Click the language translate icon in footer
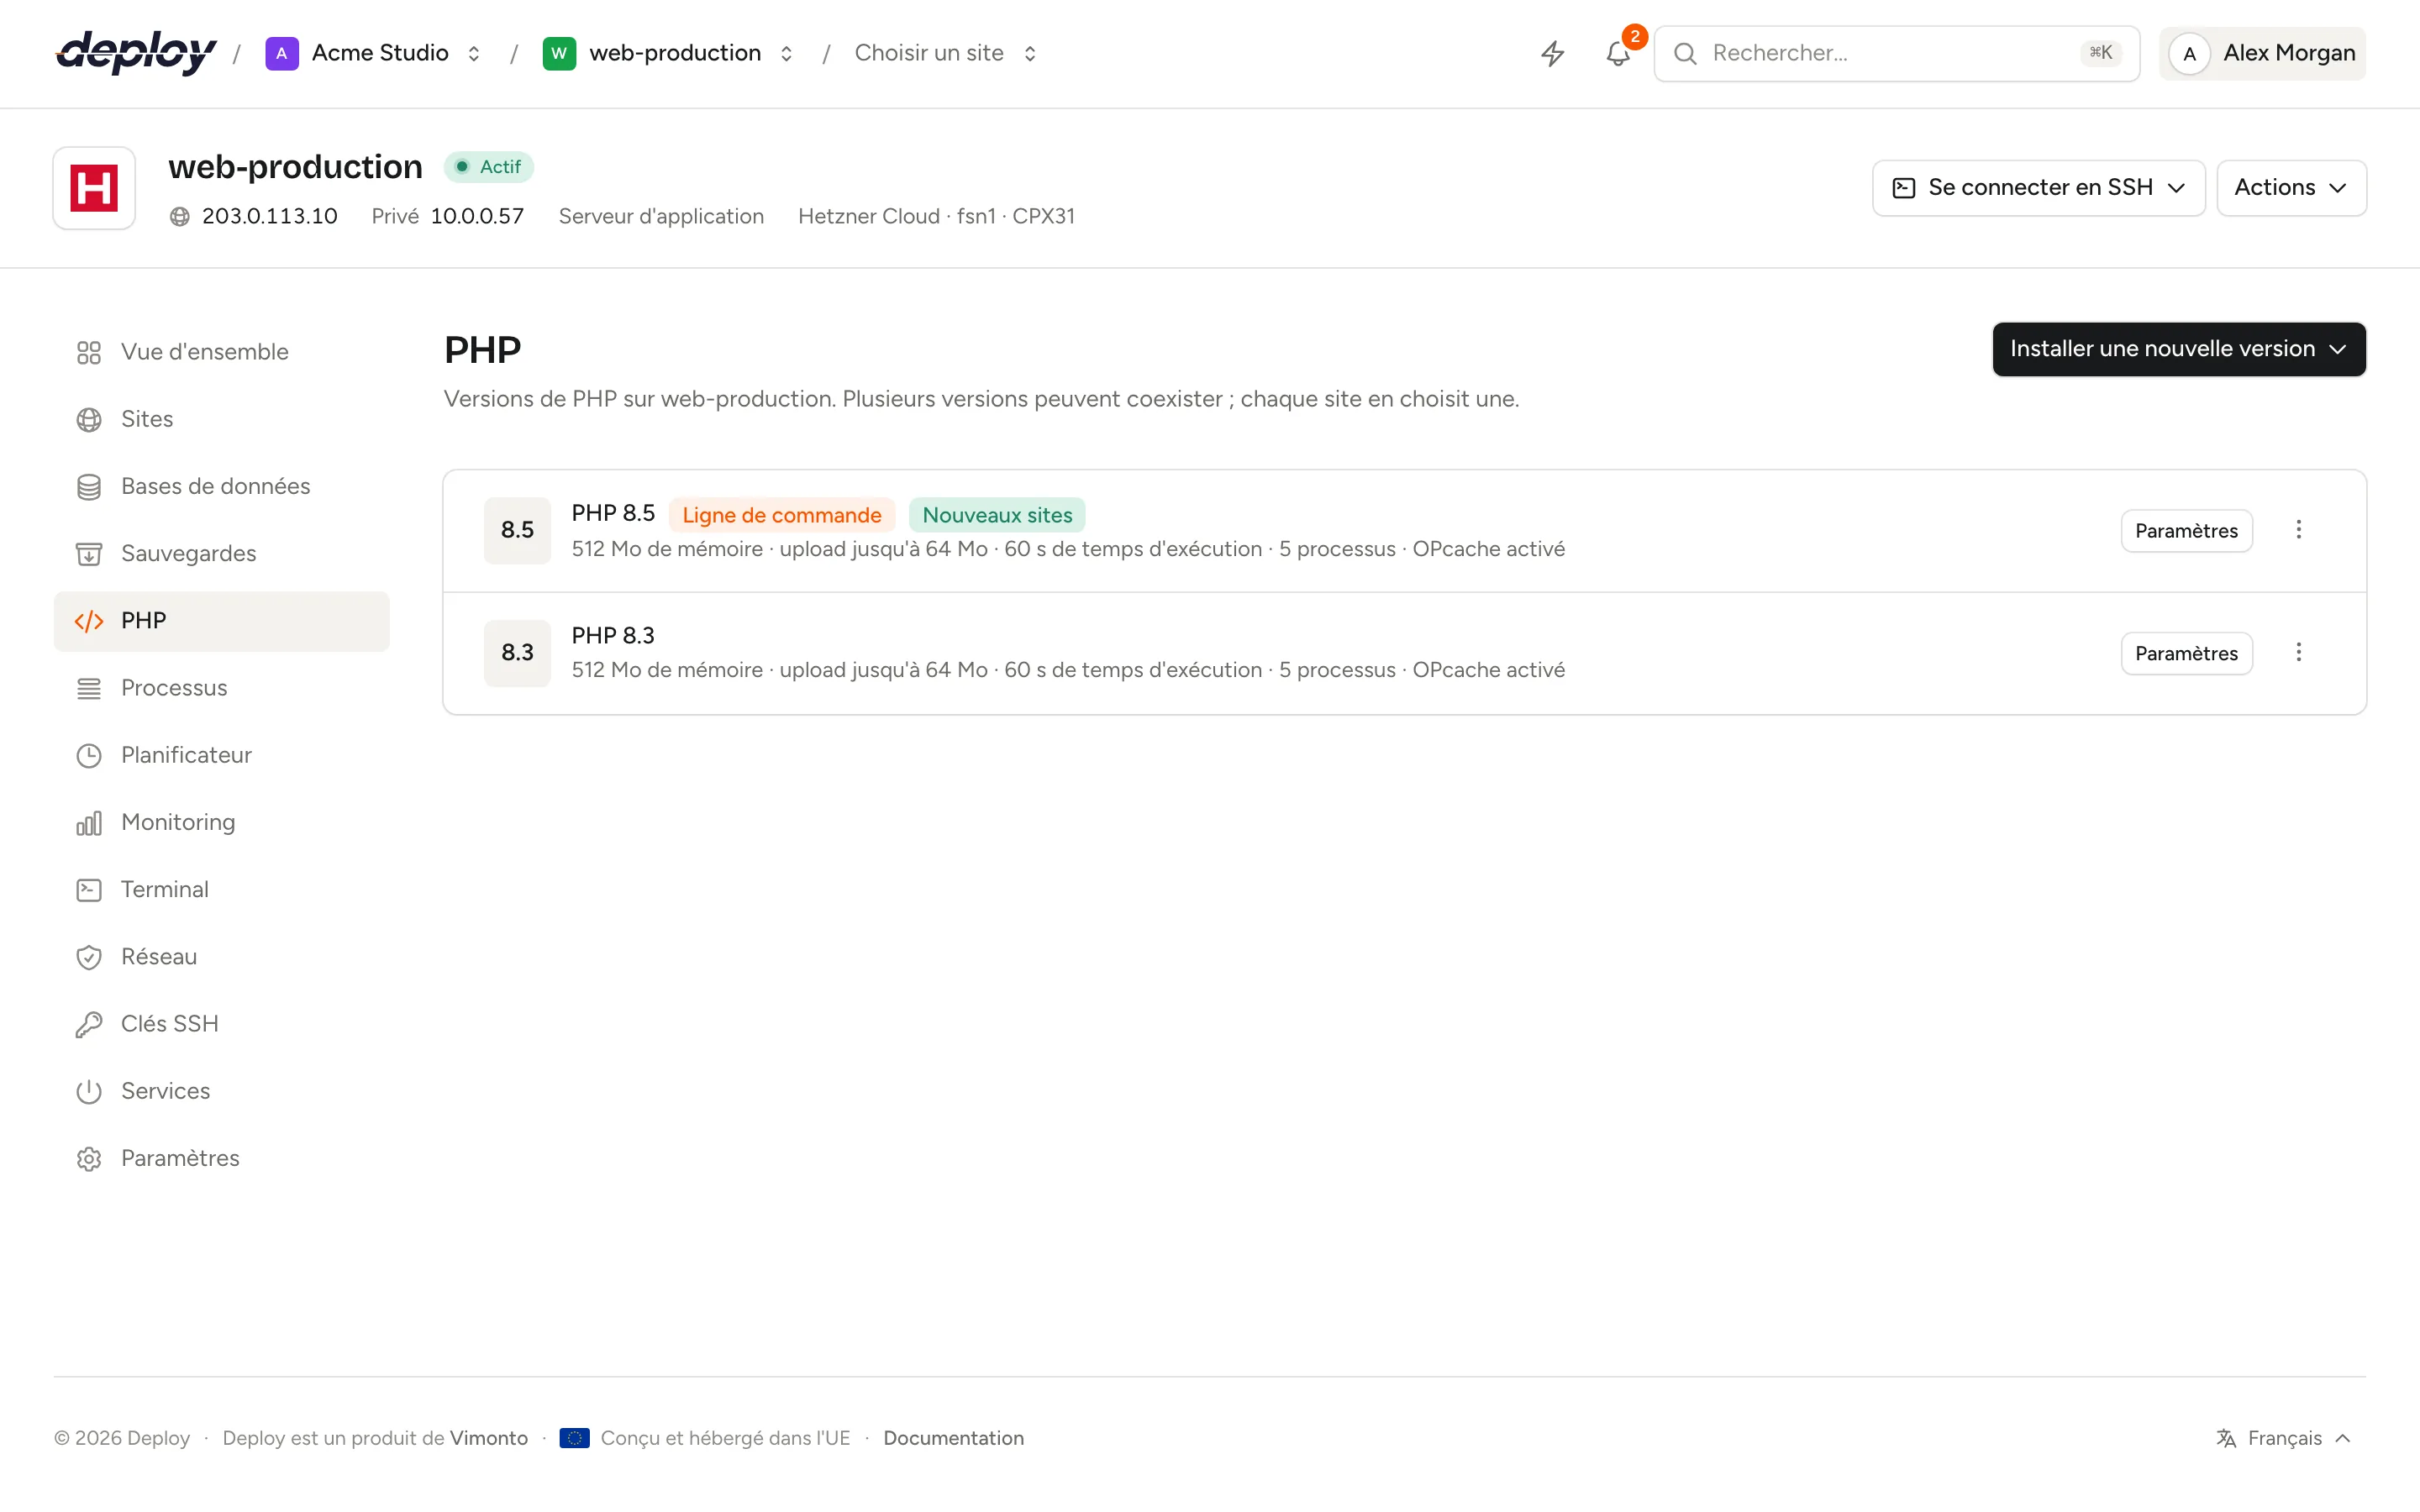 [2226, 1438]
